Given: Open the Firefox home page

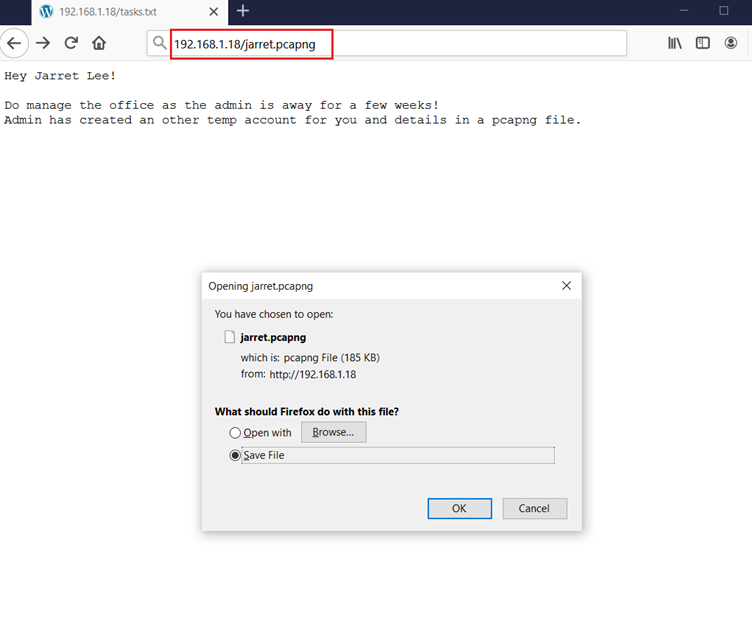Looking at the screenshot, I should [99, 43].
